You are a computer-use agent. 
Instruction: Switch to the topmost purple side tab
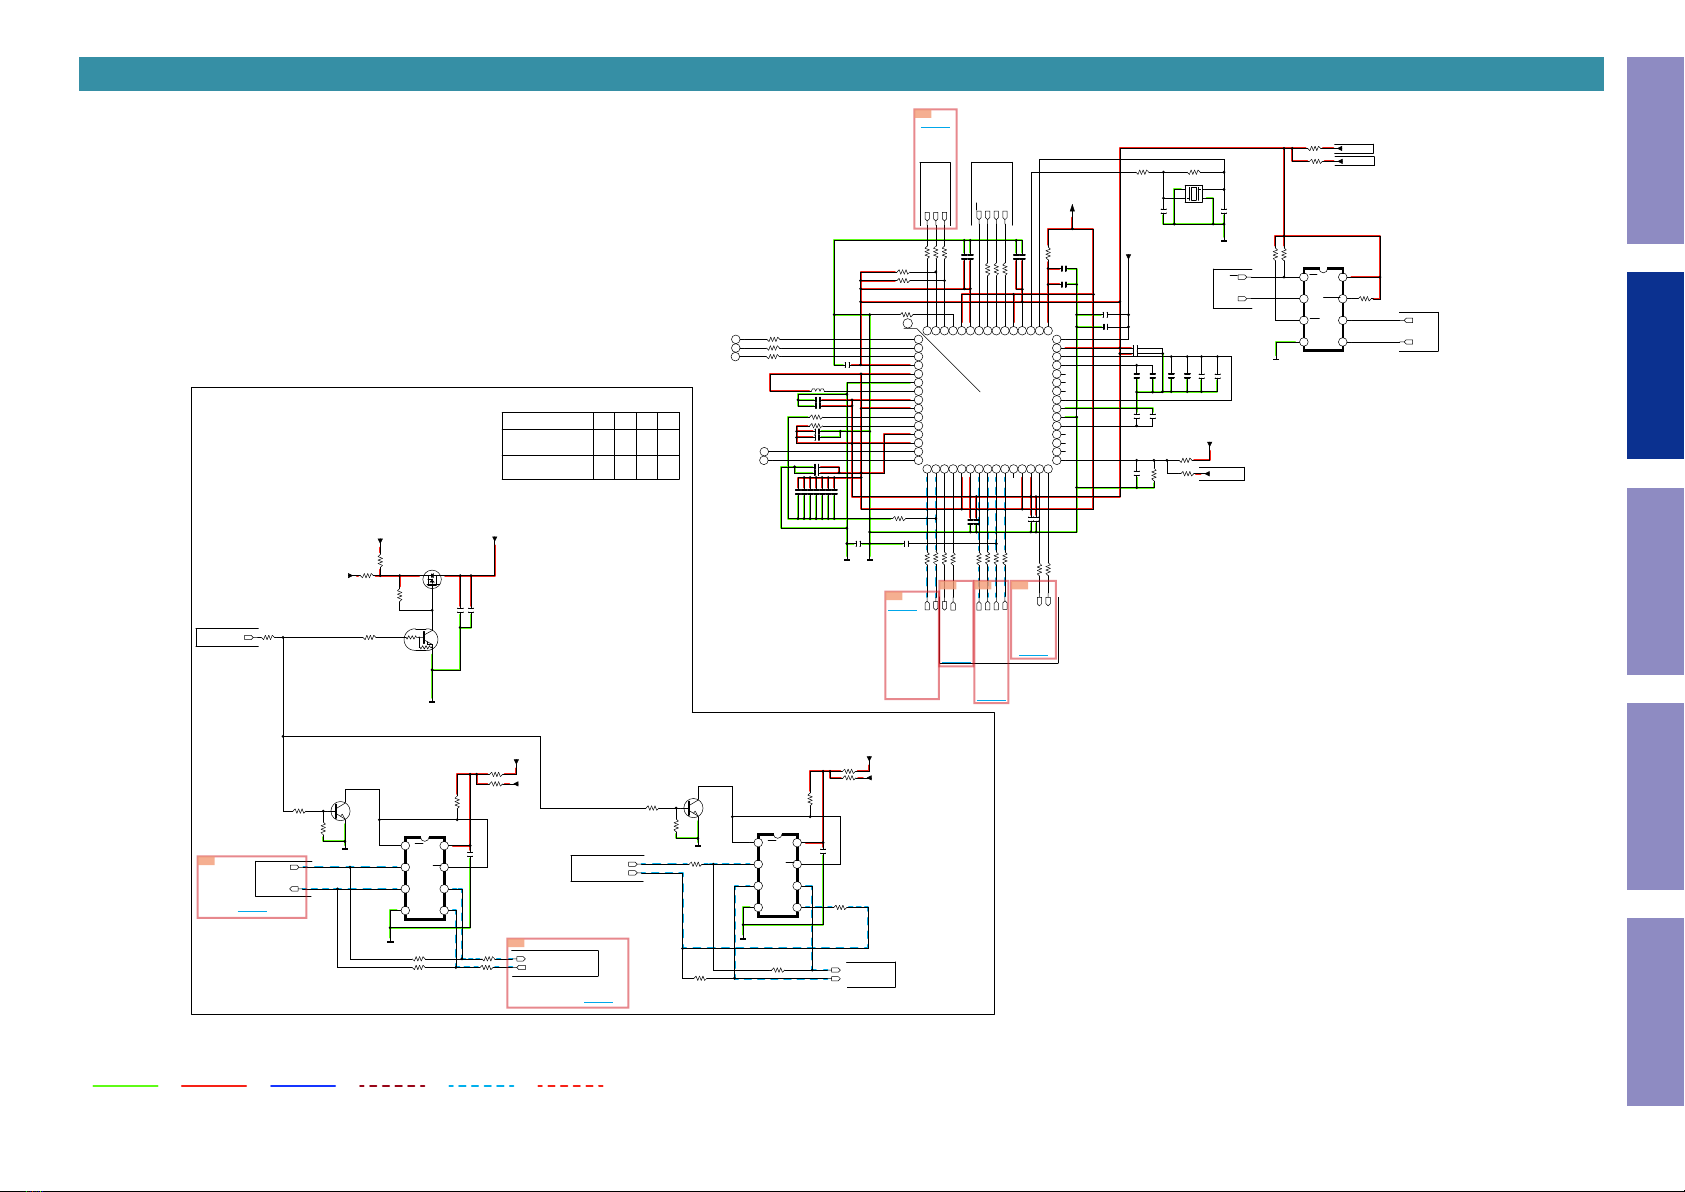tap(1655, 150)
